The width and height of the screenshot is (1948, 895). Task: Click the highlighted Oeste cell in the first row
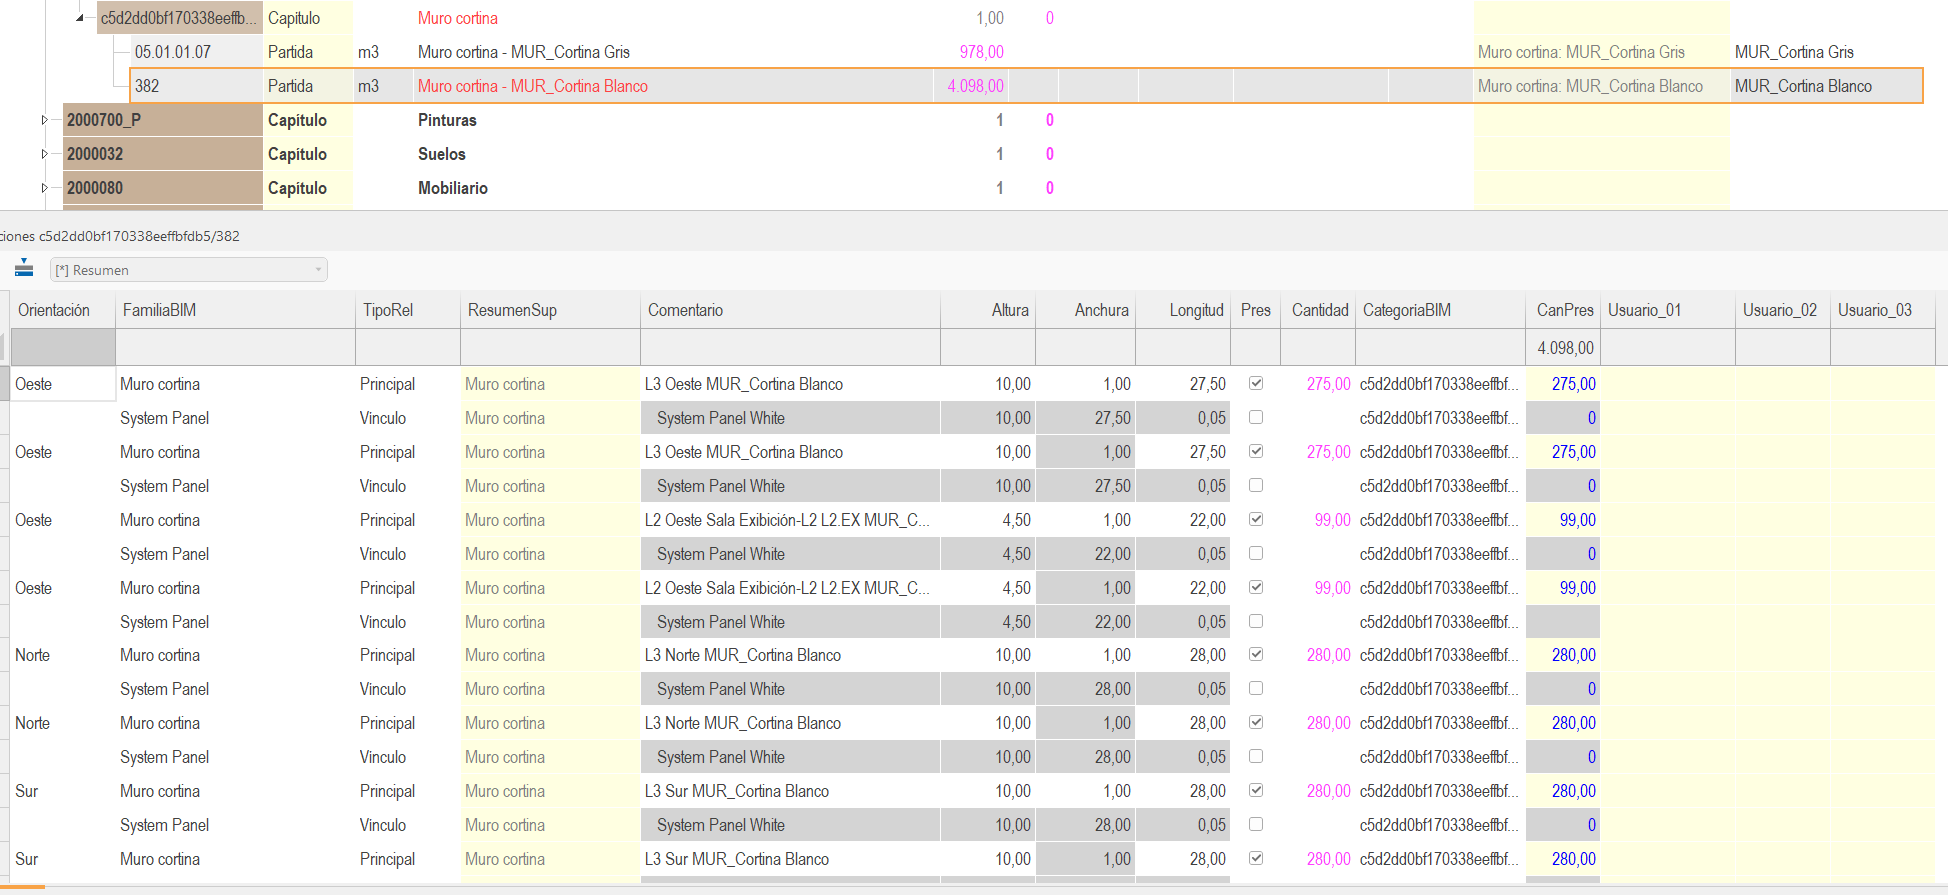[62, 384]
